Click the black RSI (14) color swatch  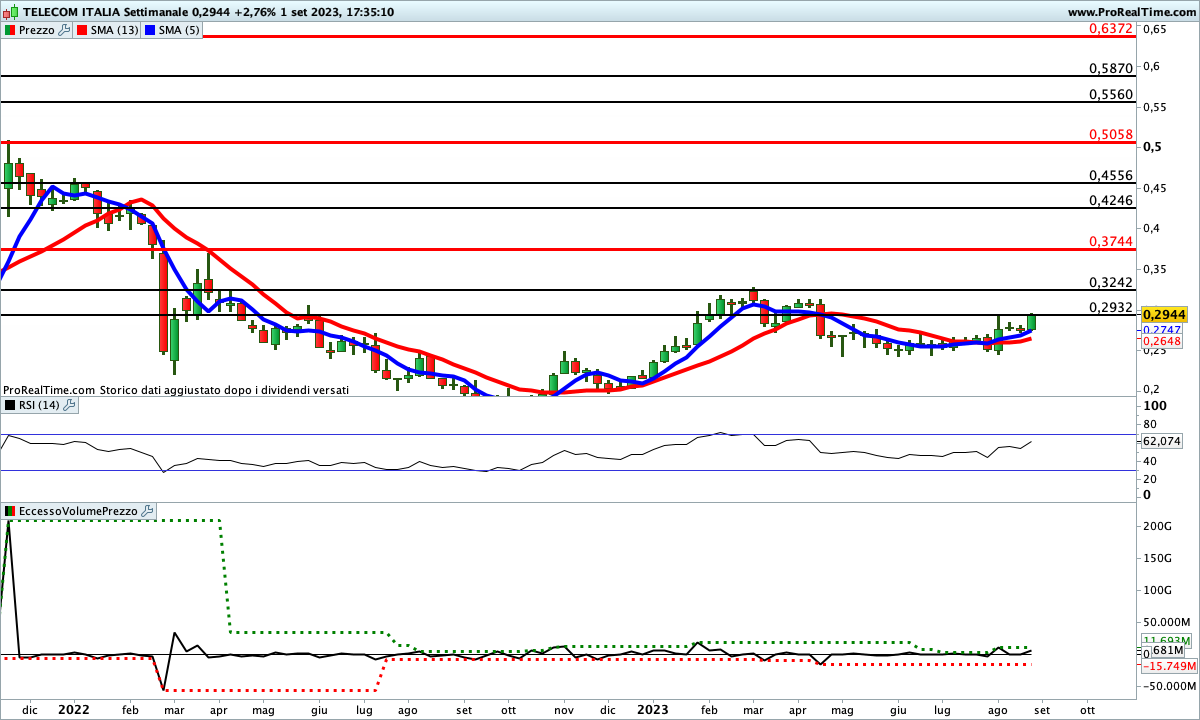10,405
